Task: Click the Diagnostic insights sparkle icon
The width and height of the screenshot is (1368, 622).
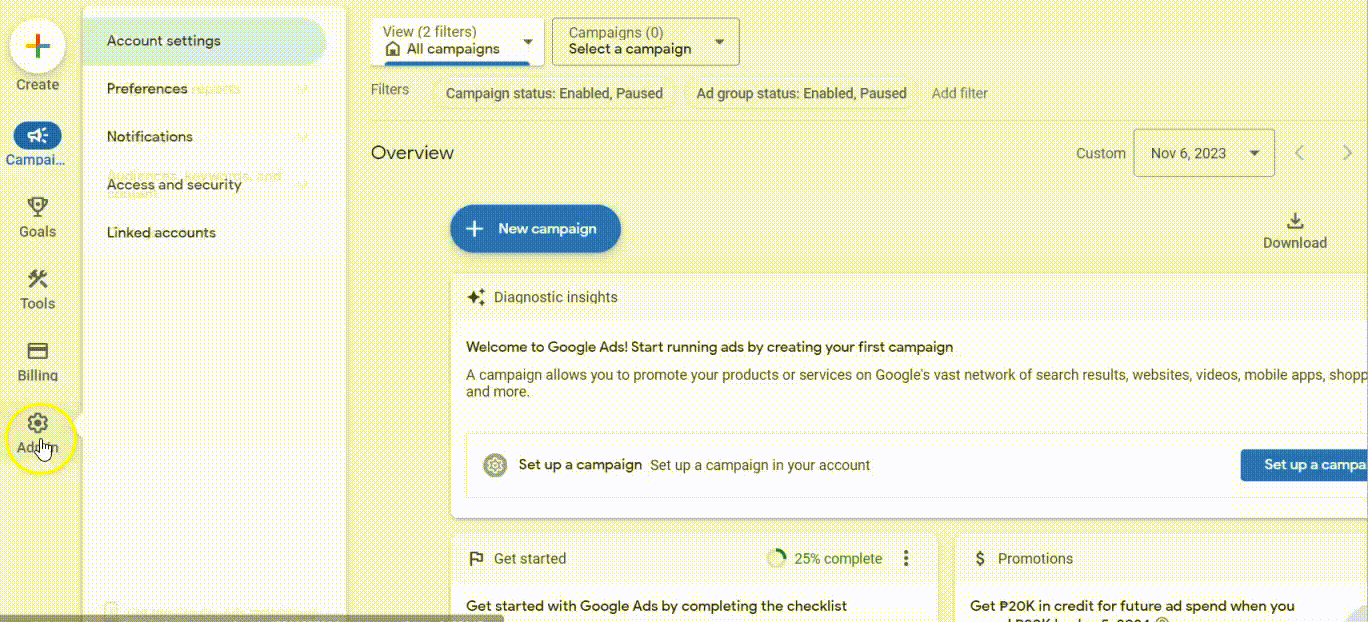Action: point(476,297)
